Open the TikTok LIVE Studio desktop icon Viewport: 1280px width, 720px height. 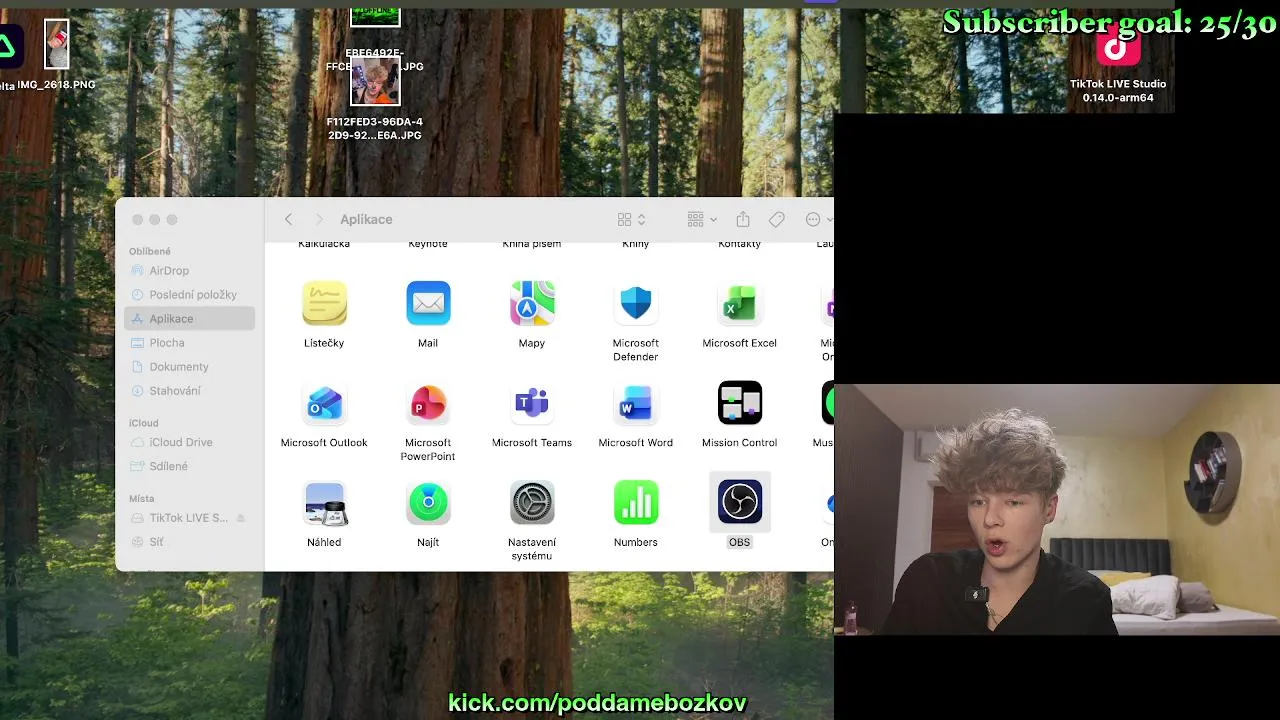tap(1118, 47)
